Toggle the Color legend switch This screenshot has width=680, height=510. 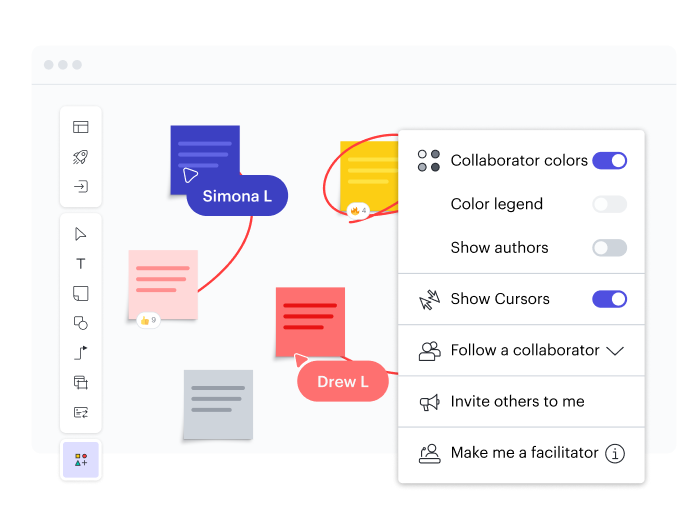pos(609,204)
